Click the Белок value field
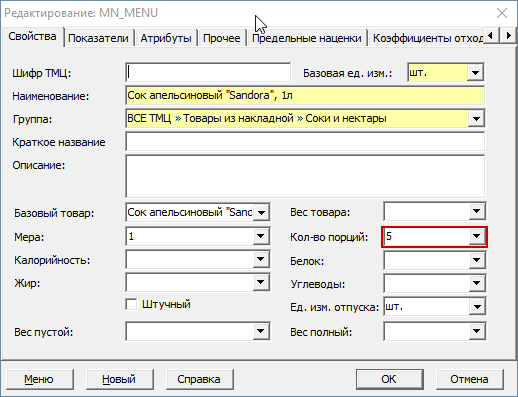Image resolution: width=518 pixels, height=397 pixels. [426, 260]
